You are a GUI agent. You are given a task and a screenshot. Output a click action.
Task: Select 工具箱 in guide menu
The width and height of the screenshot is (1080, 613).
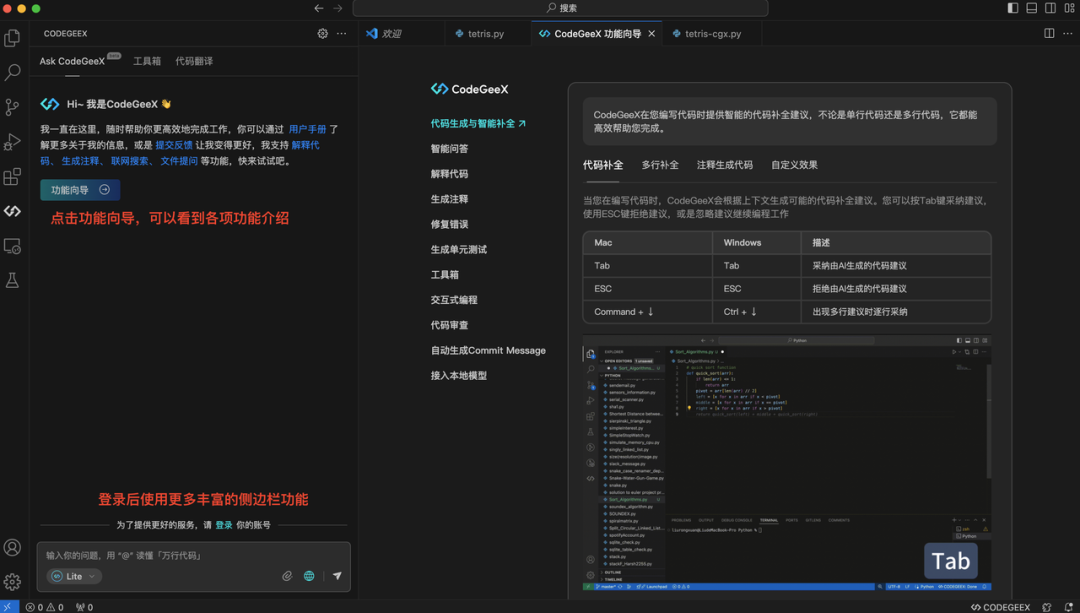coord(444,274)
